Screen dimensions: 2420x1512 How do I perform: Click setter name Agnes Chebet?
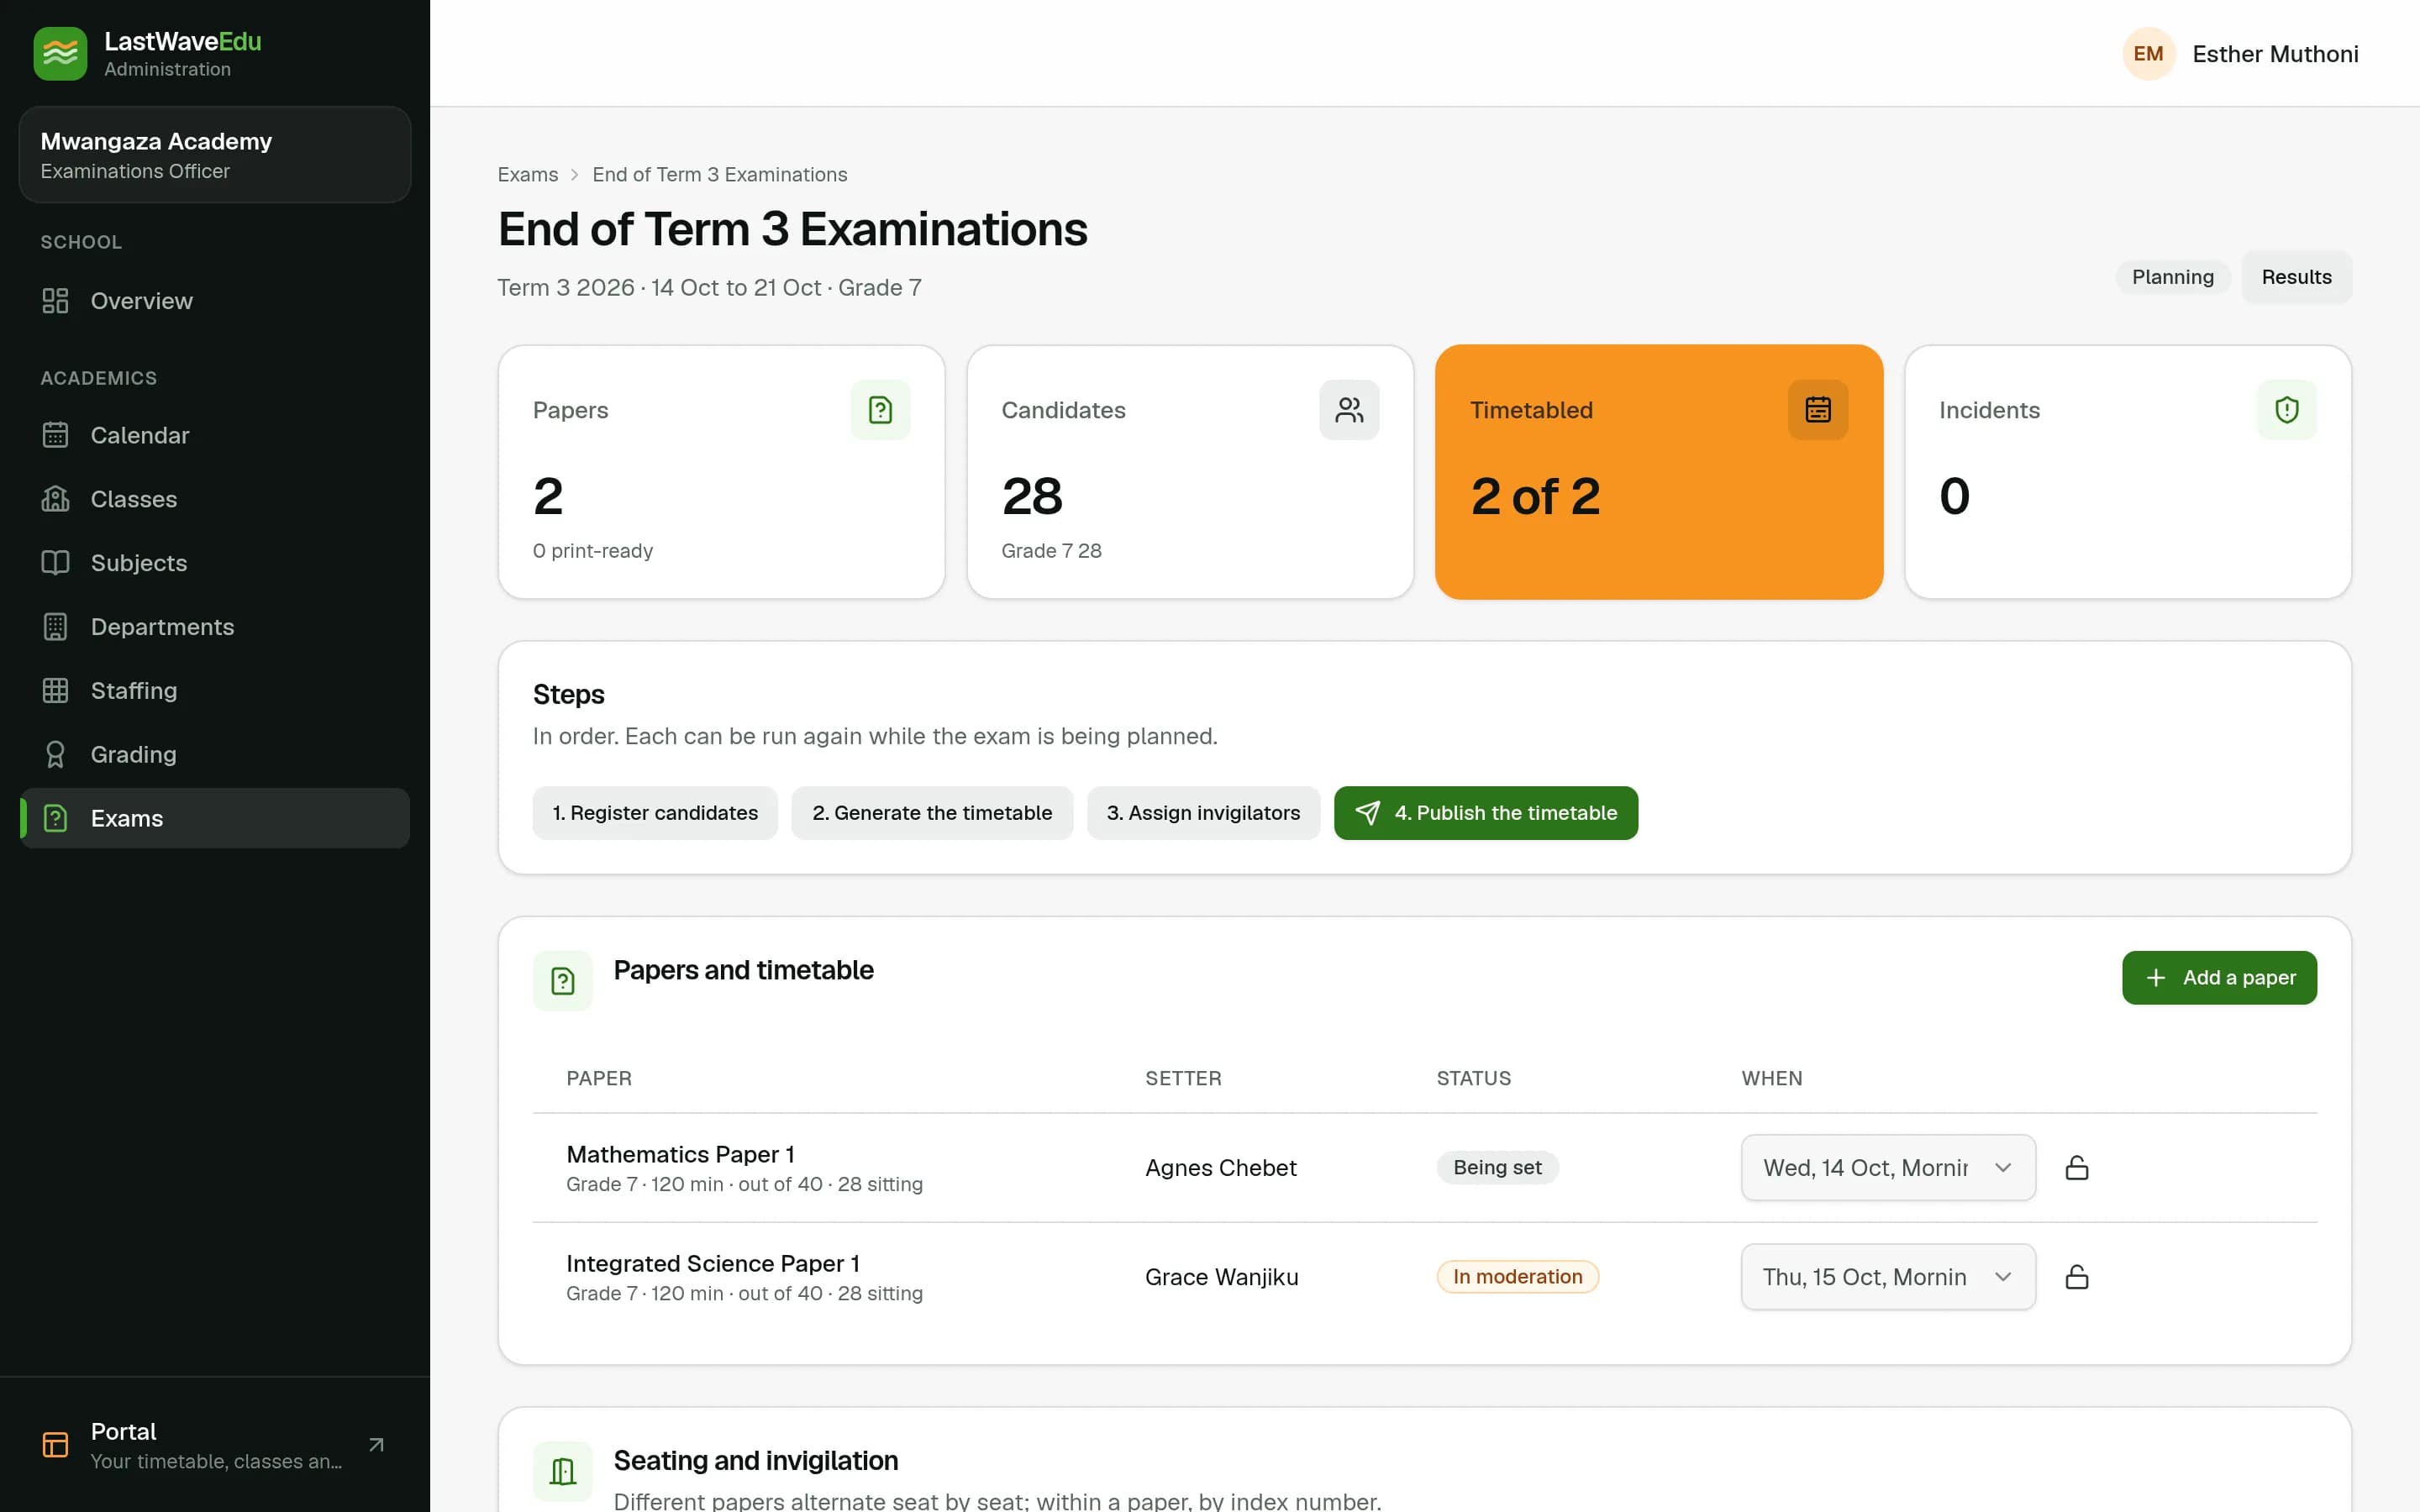pos(1220,1168)
